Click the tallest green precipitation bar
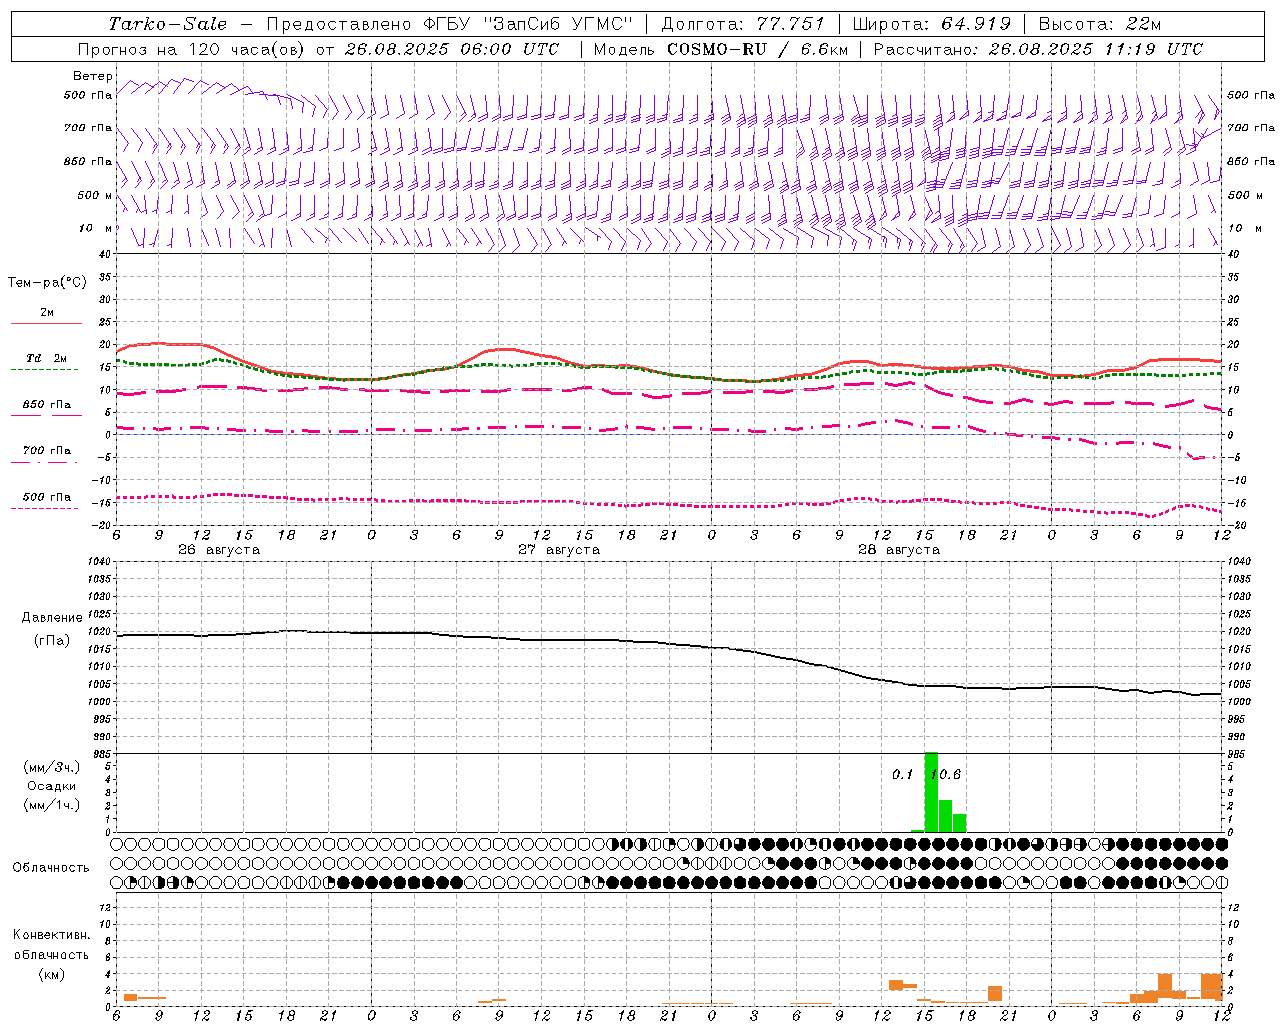Screen dimensions: 1280x1024 (931, 792)
